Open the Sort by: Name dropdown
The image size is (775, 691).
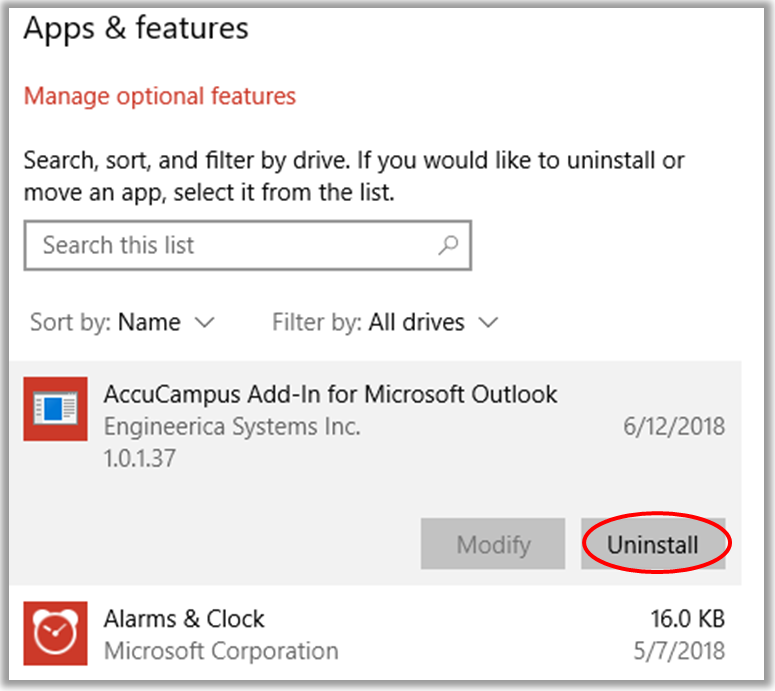(122, 322)
